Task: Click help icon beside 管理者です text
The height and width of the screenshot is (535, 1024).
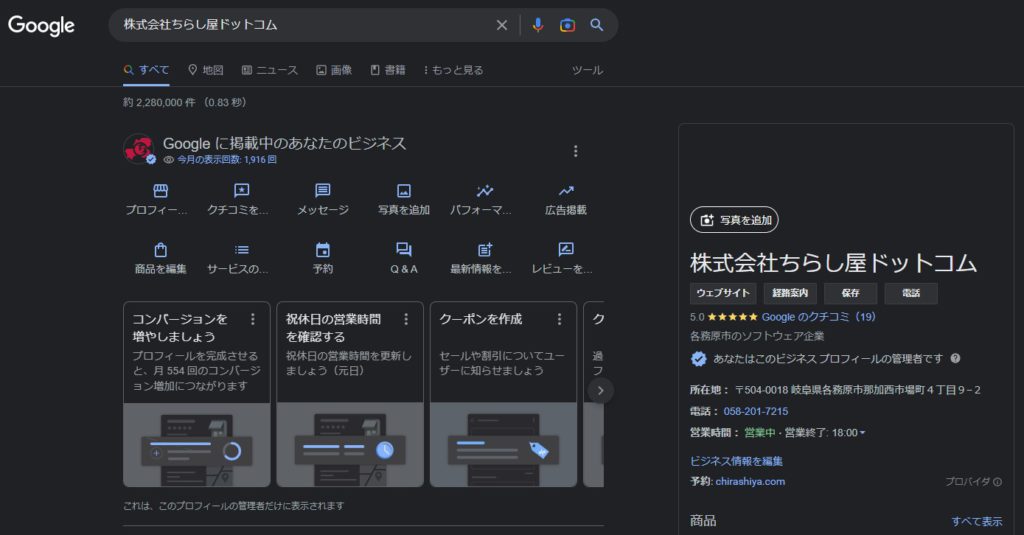Action: 955,358
